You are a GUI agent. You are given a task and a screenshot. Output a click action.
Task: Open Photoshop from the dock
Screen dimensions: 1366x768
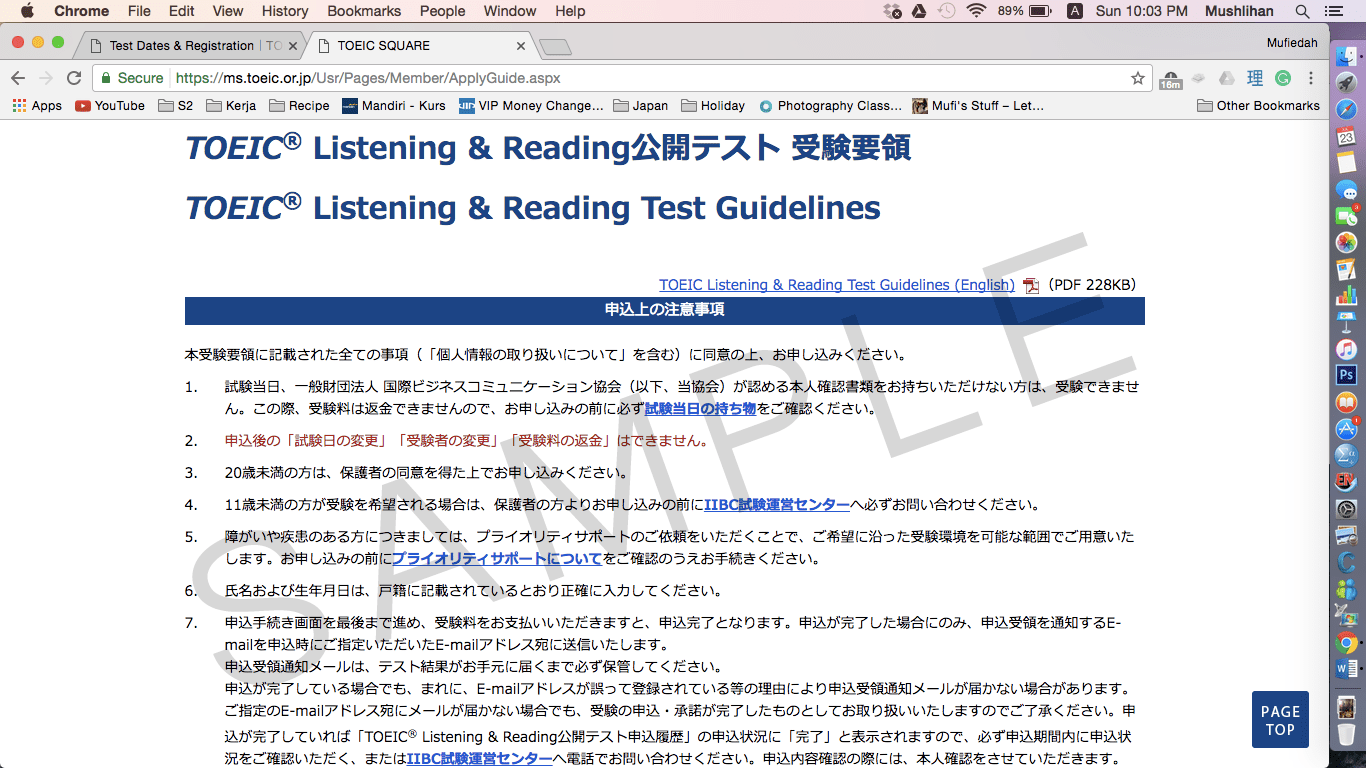click(1346, 375)
